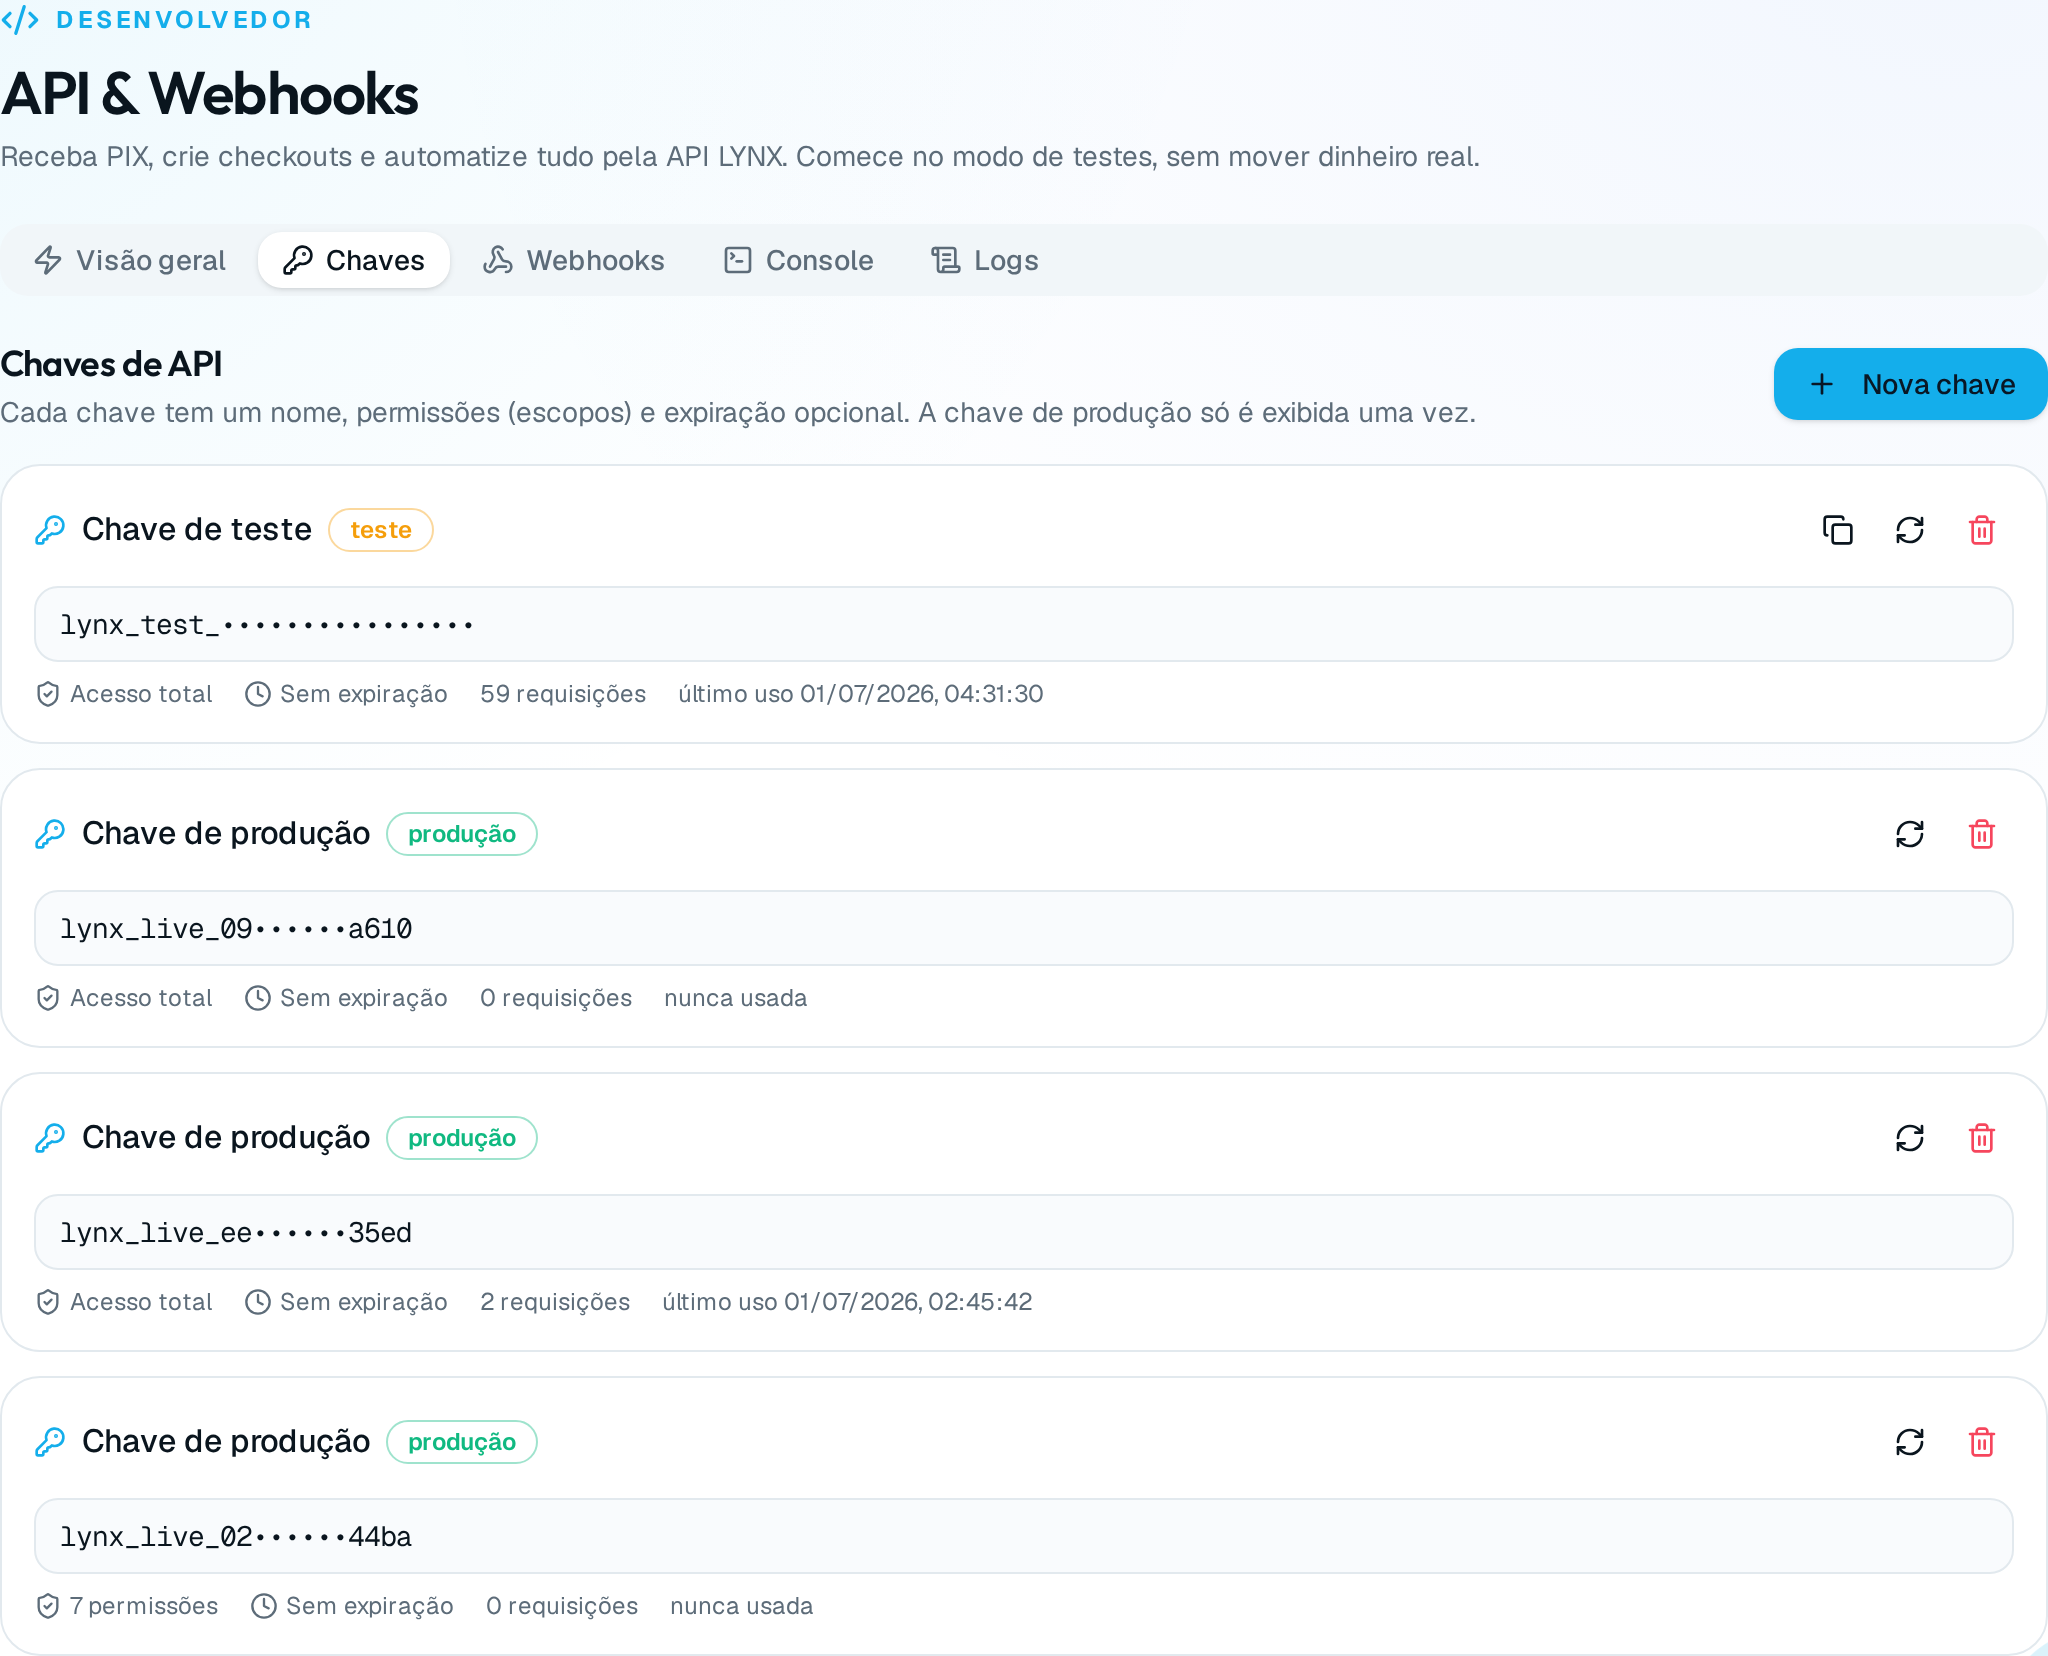Create a new key with Nova chave
This screenshot has width=2048, height=1656.
coord(1911,384)
